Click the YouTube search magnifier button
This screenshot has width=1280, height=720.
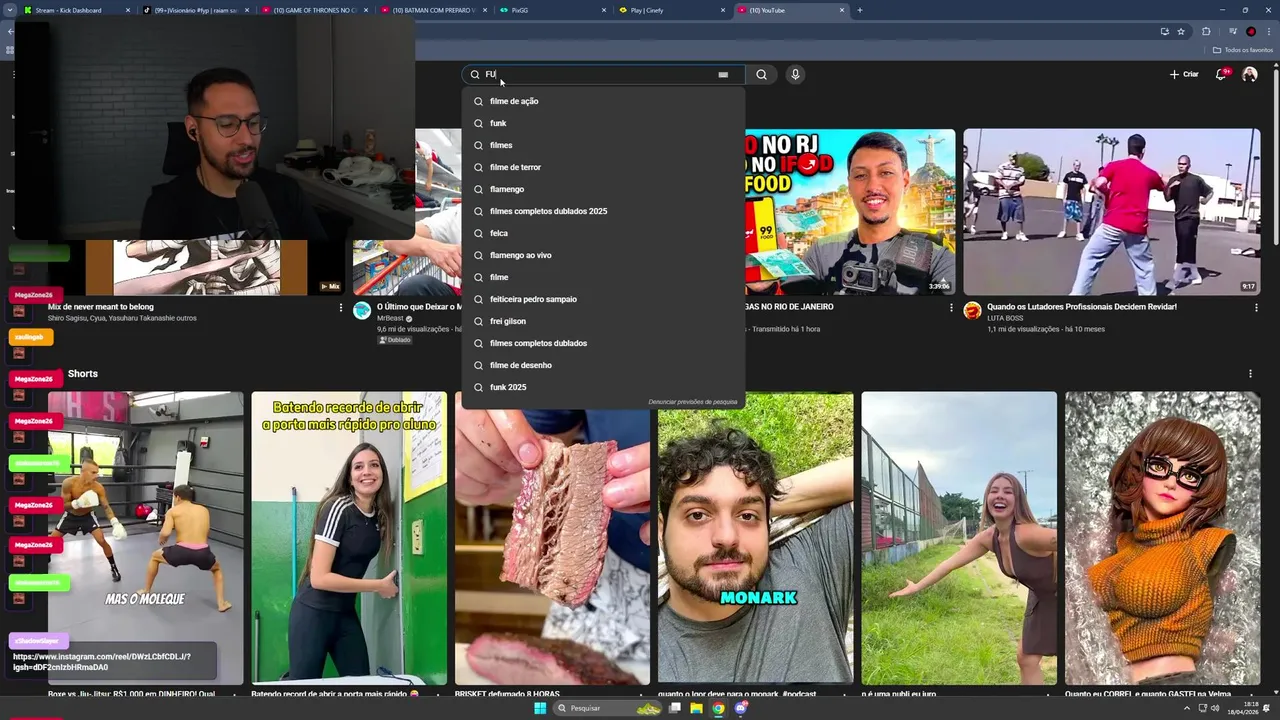click(x=761, y=74)
